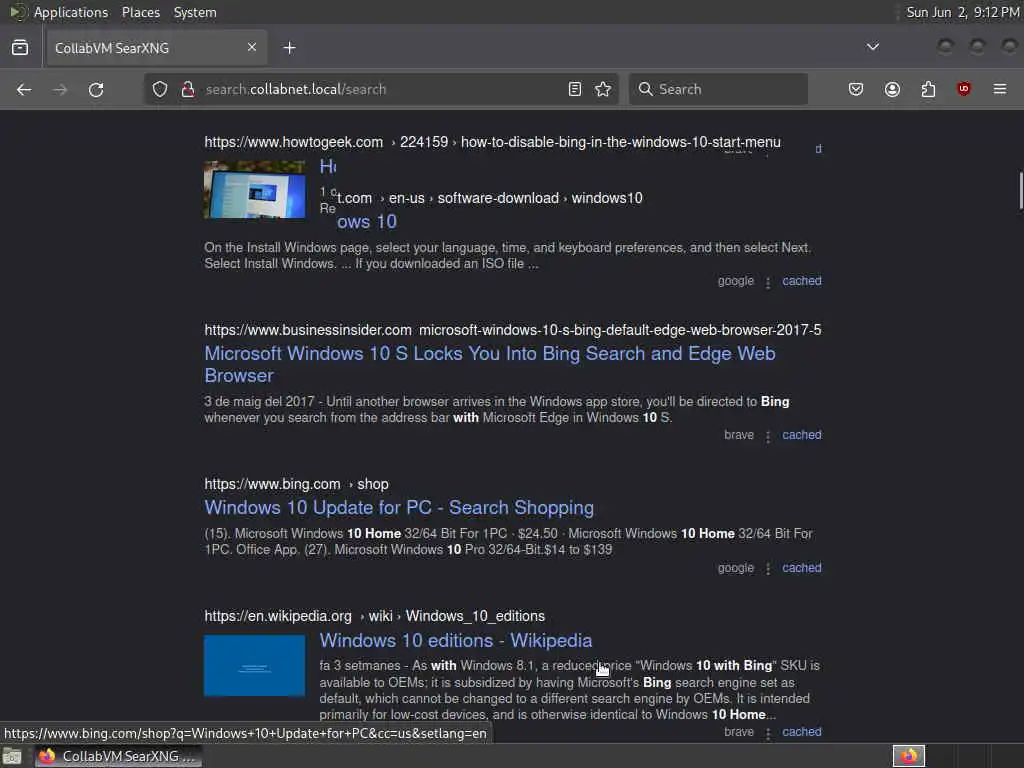Go back with the browser back arrow
Viewport: 1024px width, 768px height.
(24, 89)
